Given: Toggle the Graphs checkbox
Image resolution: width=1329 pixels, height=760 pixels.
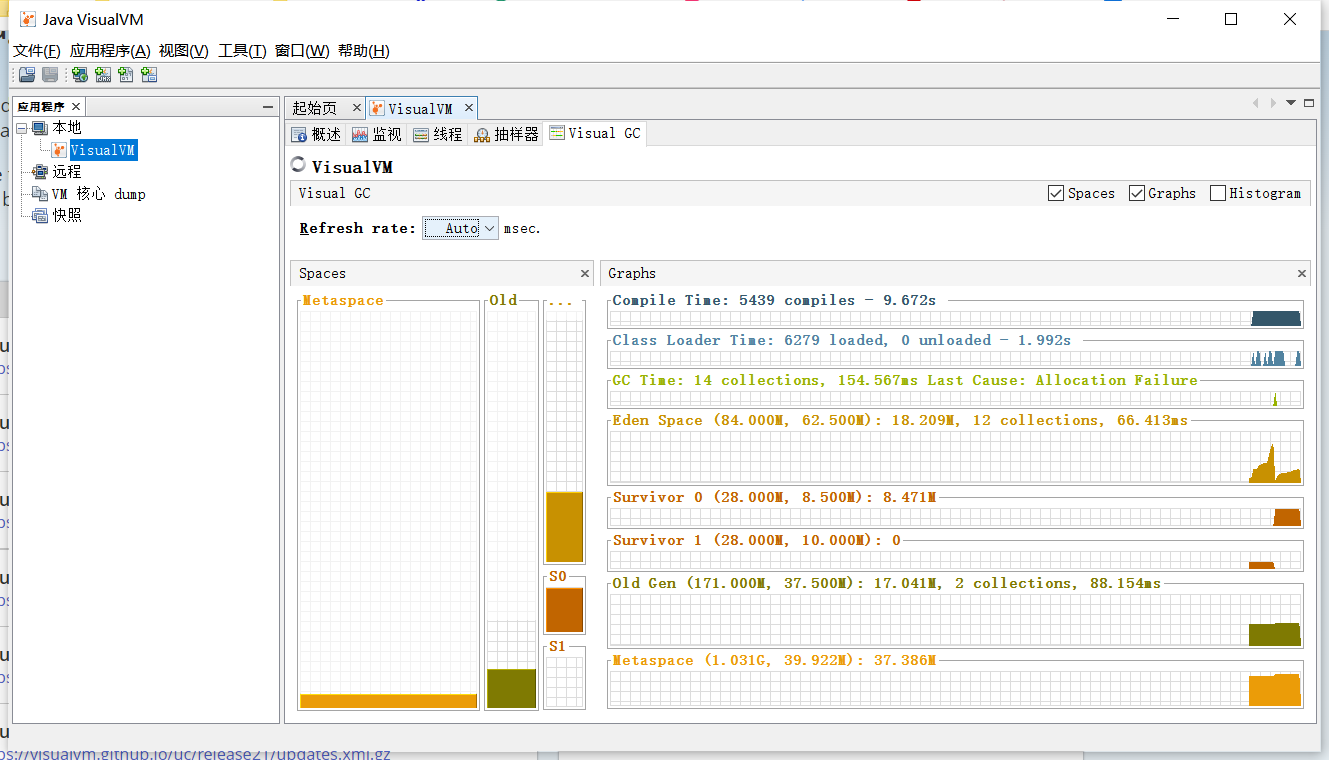Looking at the screenshot, I should 1137,193.
